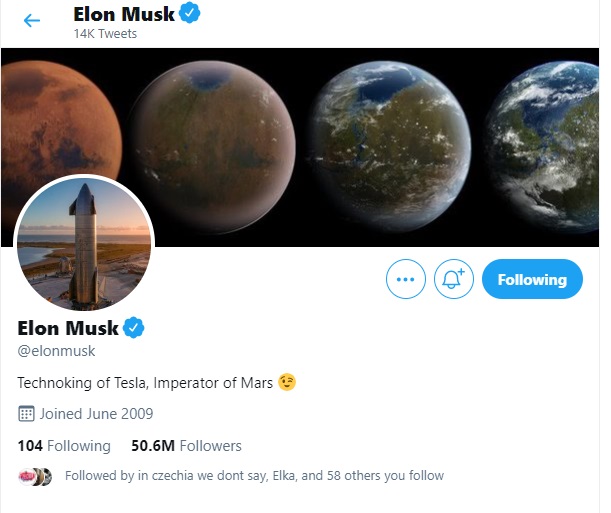Click the calendar icon next to Joined
This screenshot has height=513, width=611.
click(x=26, y=413)
